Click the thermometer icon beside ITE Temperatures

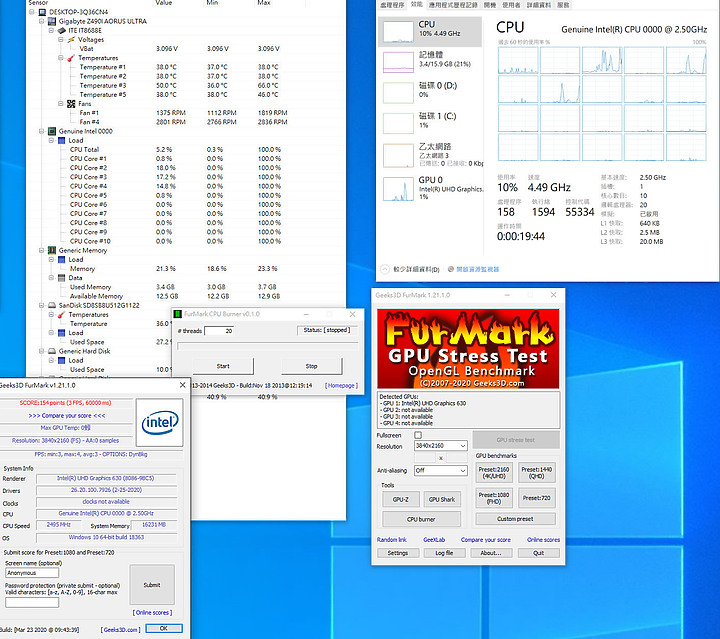click(71, 58)
